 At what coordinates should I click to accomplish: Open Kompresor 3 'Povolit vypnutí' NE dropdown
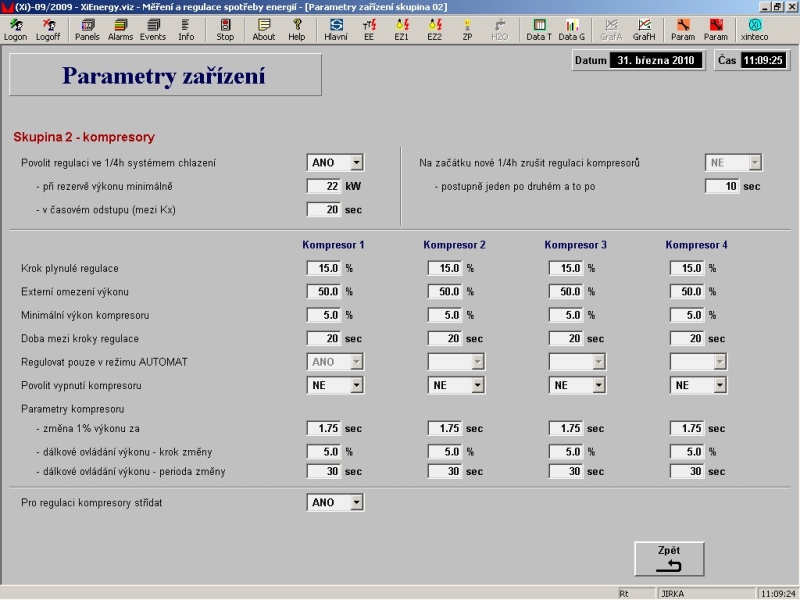(577, 385)
